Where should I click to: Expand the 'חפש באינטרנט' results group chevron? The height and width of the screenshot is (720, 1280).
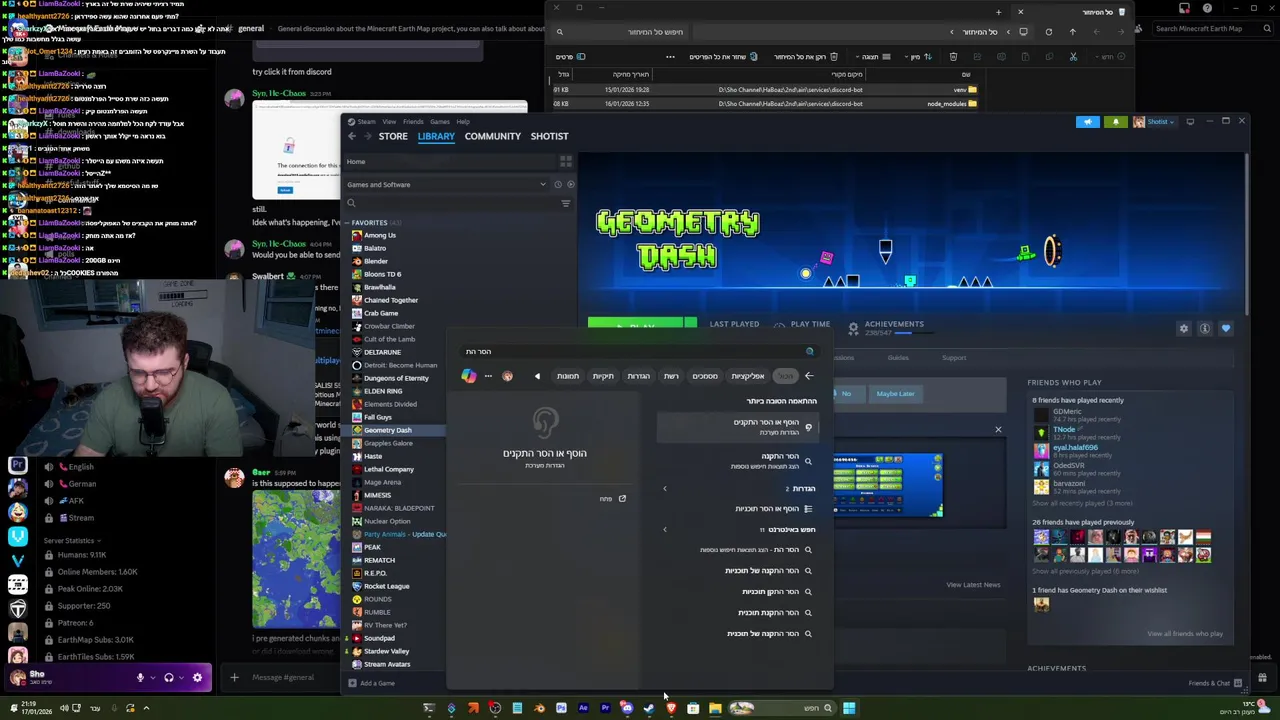click(x=665, y=529)
